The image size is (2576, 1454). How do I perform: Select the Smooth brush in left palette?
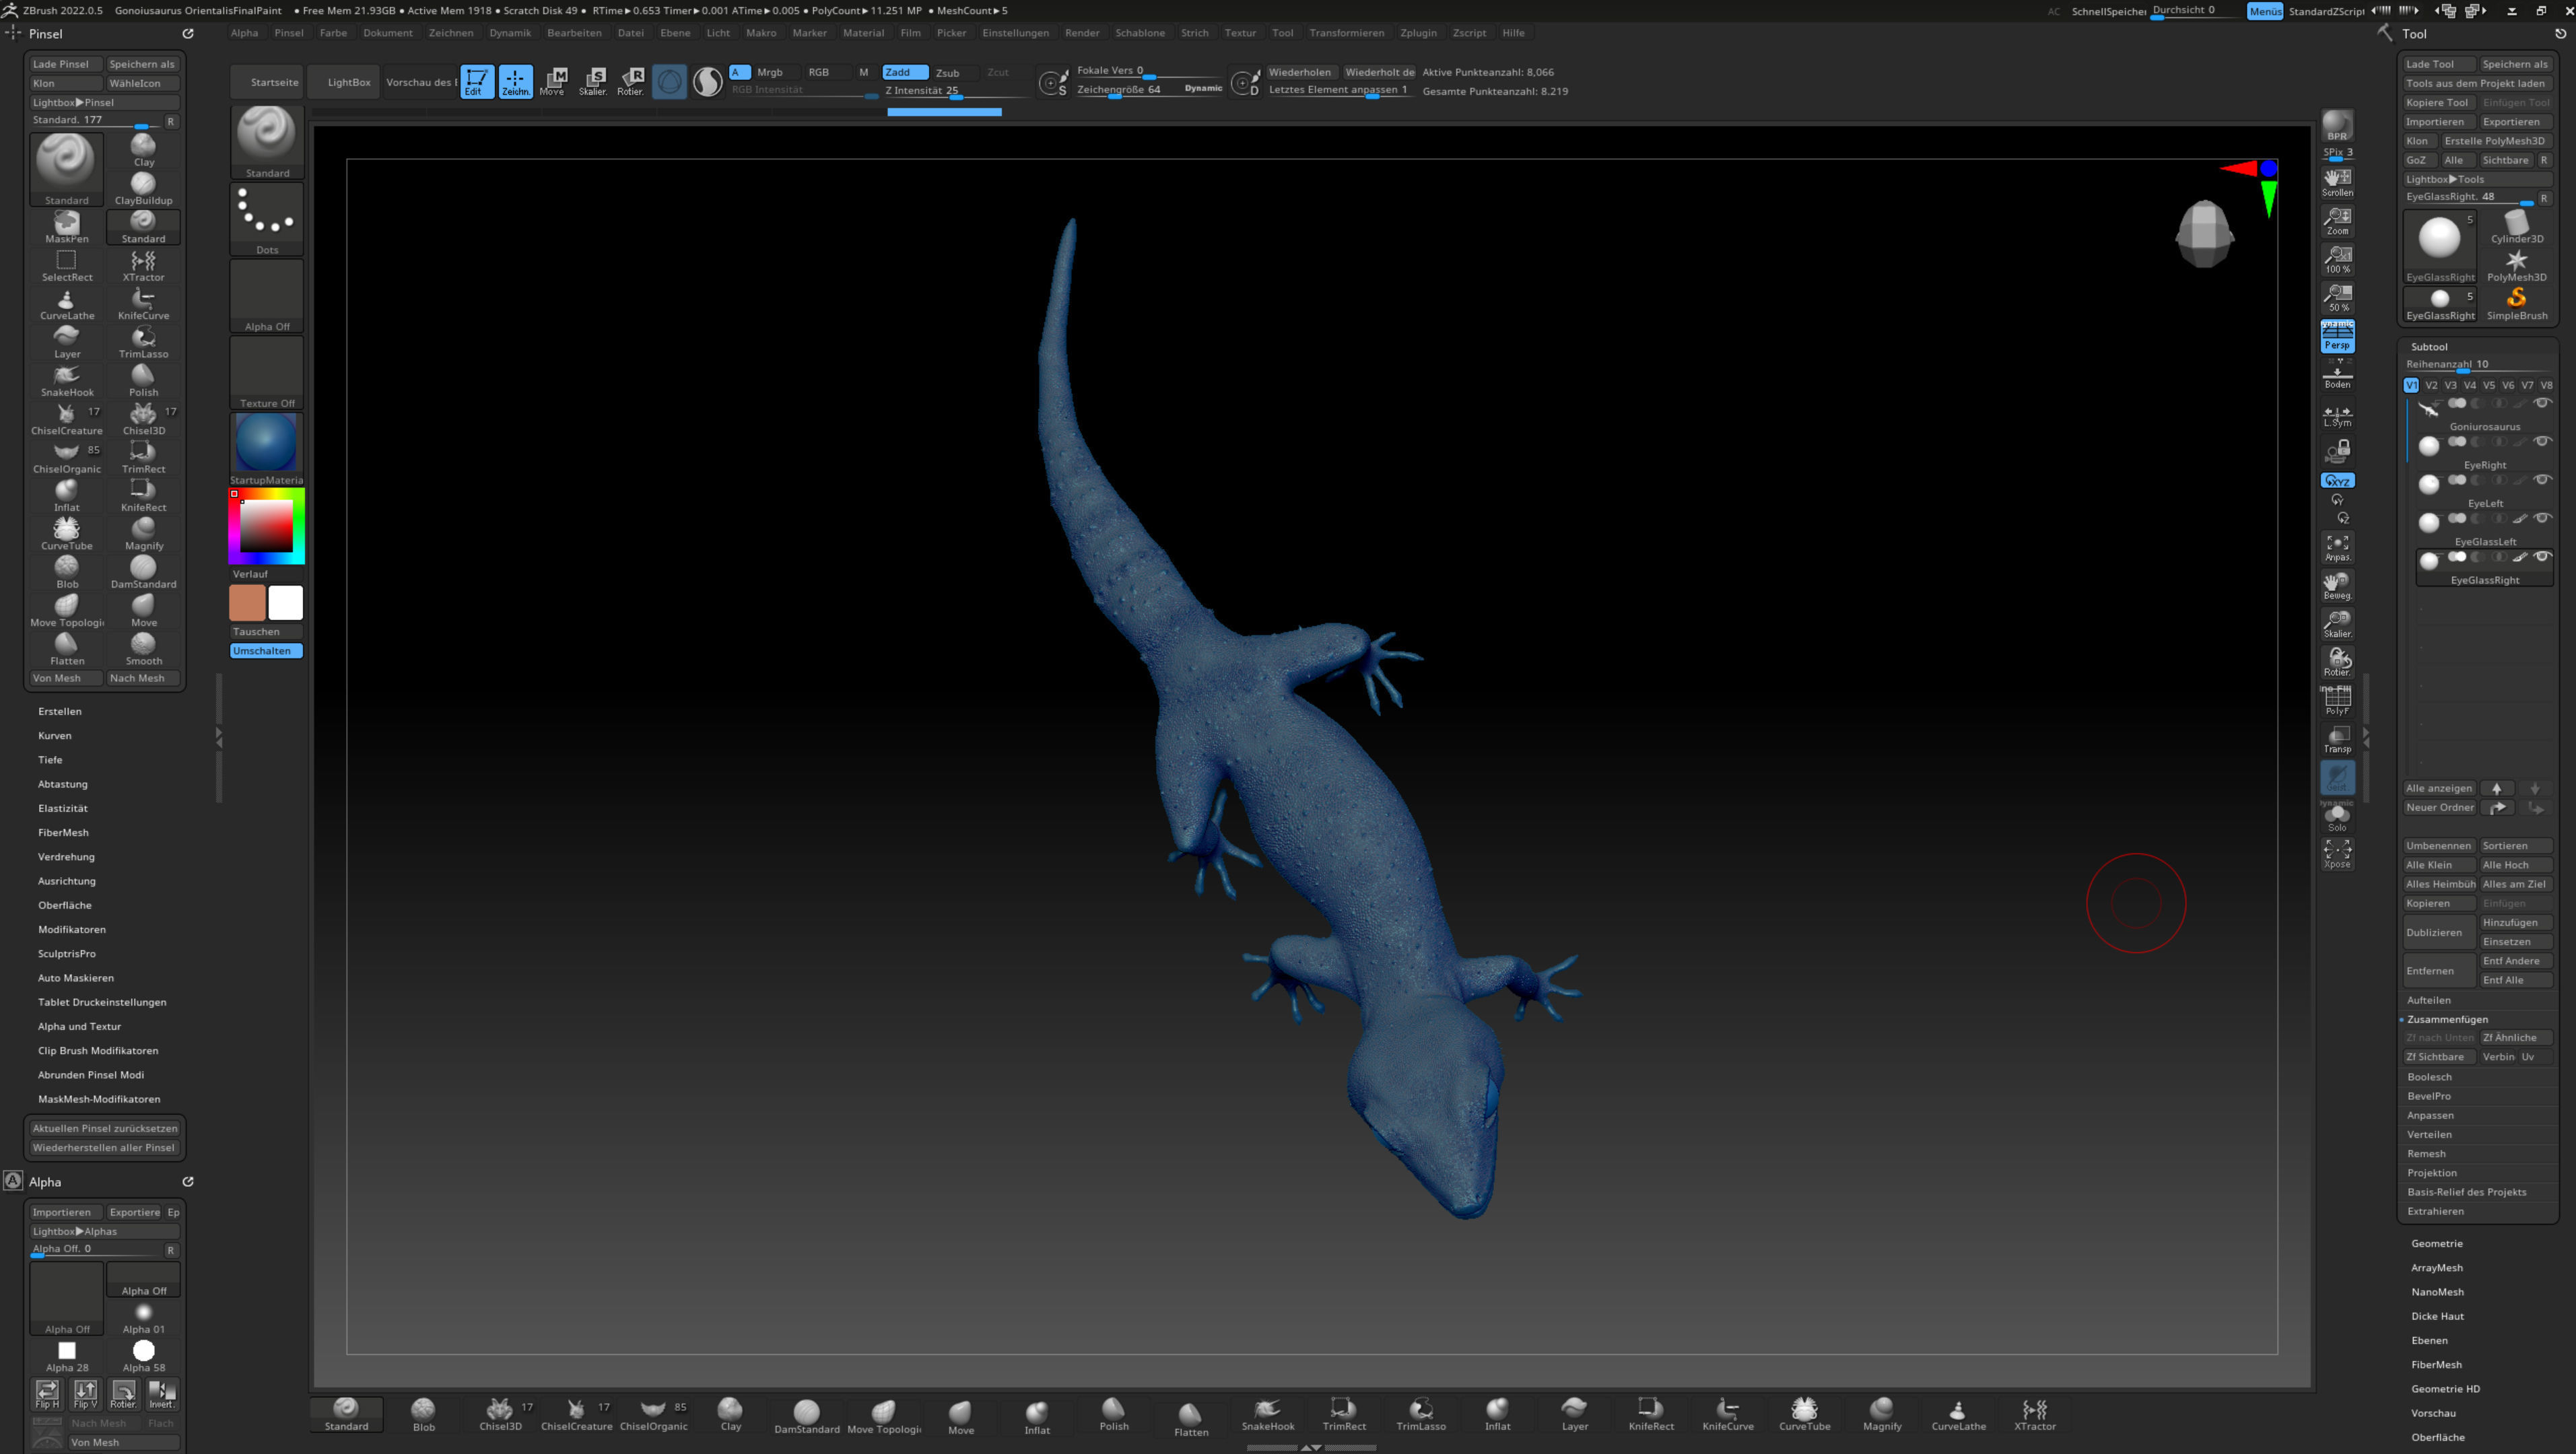[x=143, y=649]
